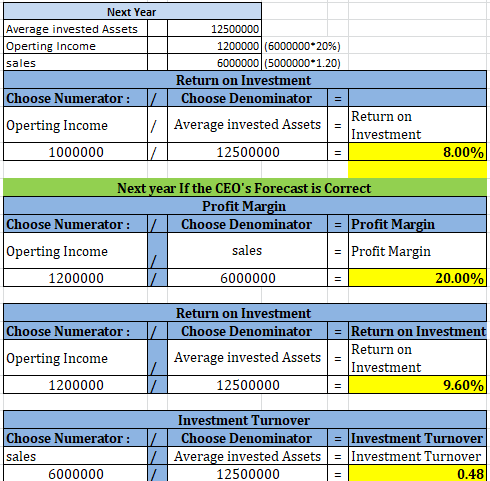The width and height of the screenshot is (490, 481).
Task: Click the yellow 8.00% result cell
Action: point(417,152)
